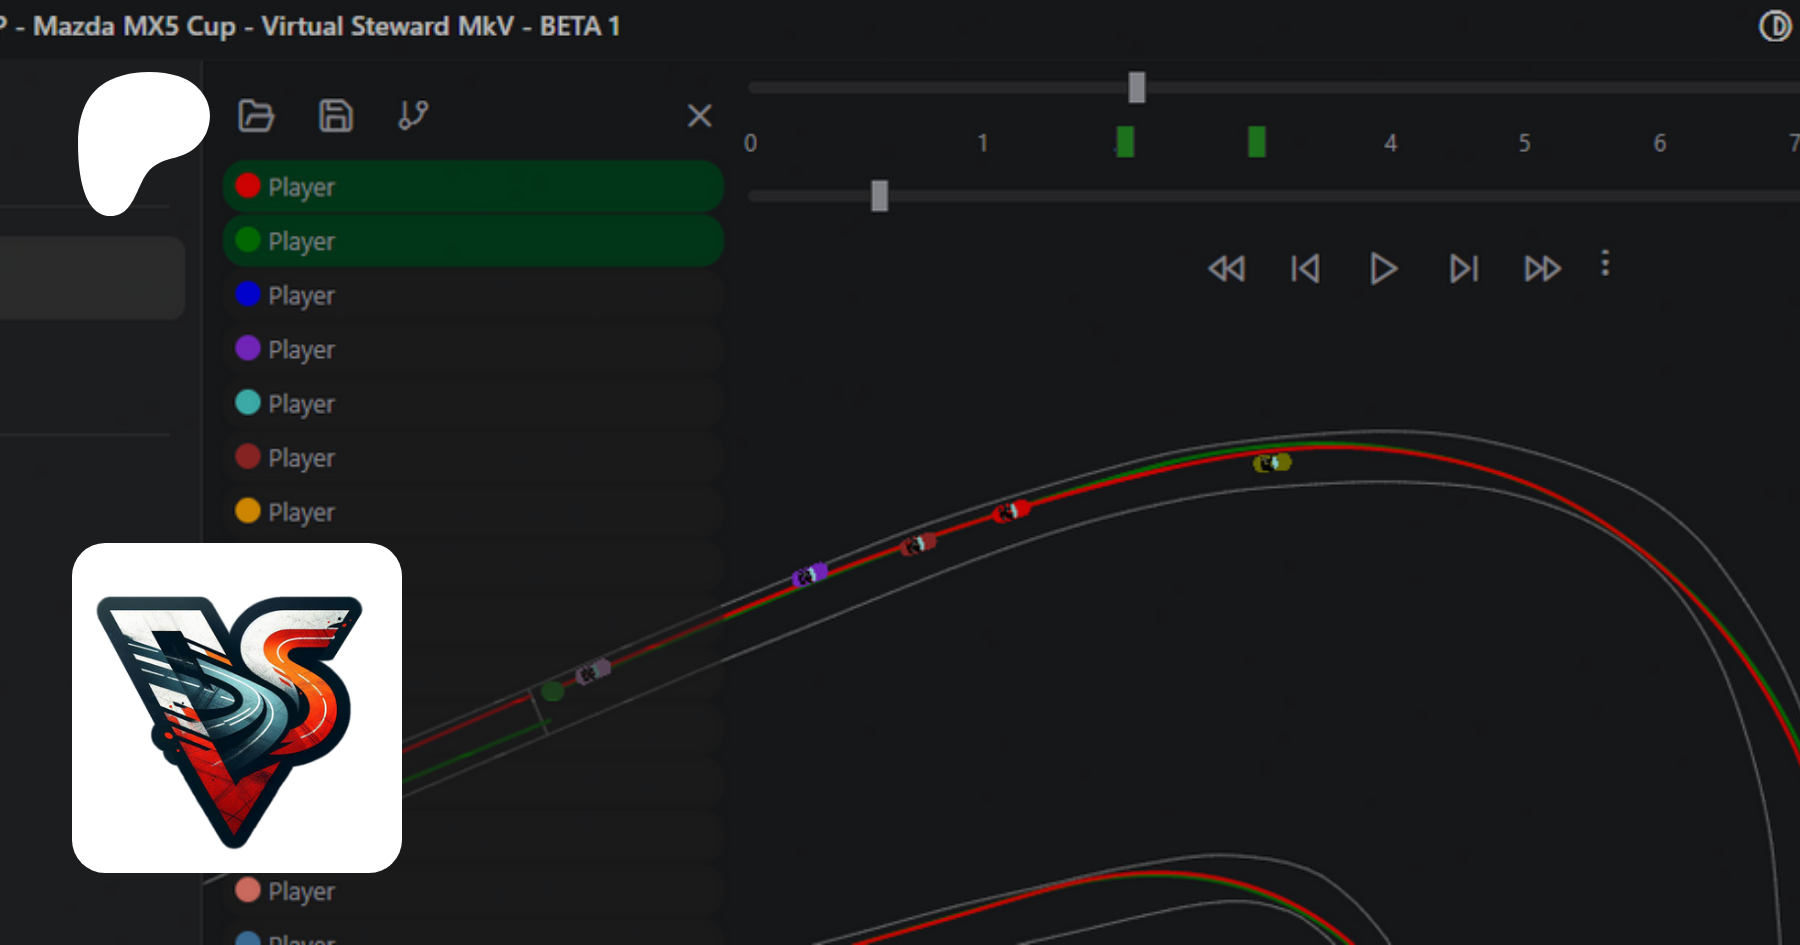Click the upper timeline slider handle
This screenshot has height=945, width=1800.
click(x=1137, y=88)
